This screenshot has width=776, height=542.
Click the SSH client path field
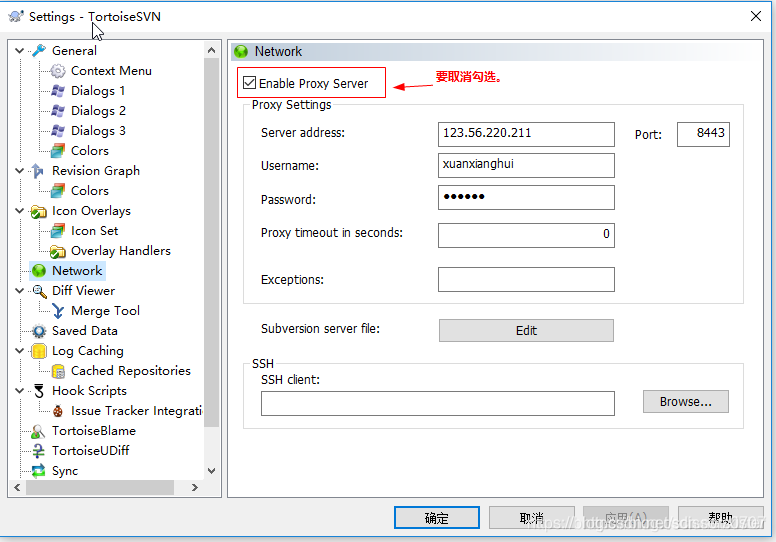tap(437, 403)
